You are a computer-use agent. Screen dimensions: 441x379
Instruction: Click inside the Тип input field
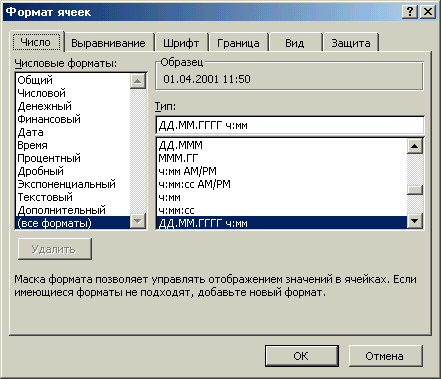coord(290,125)
